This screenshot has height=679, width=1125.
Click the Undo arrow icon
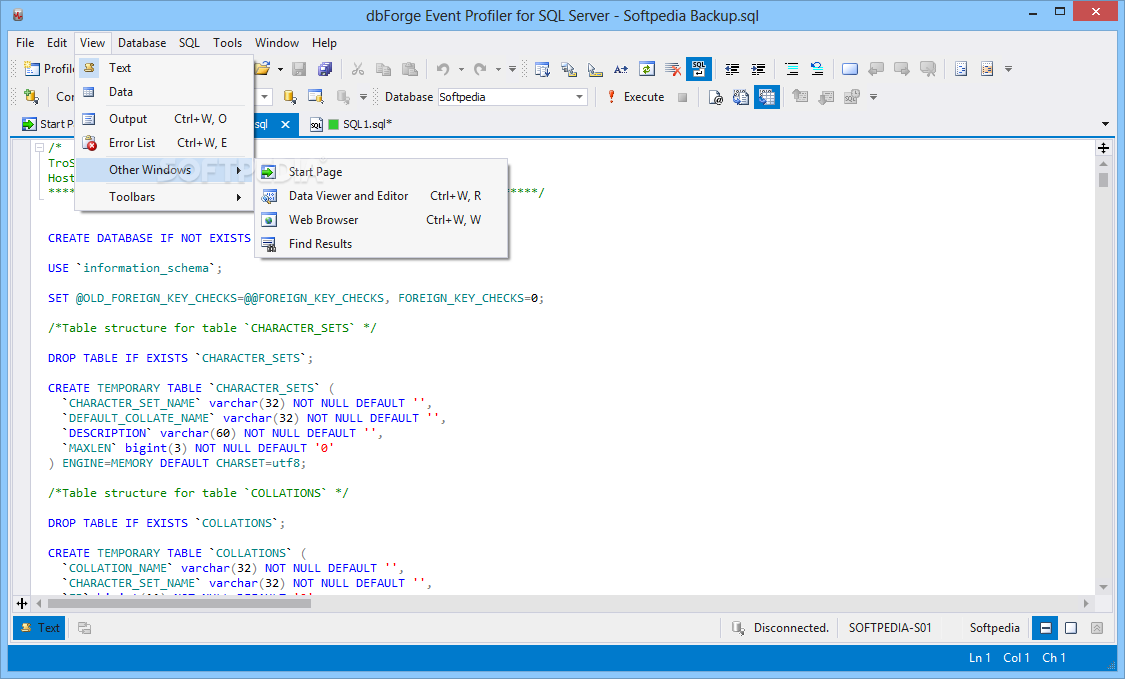click(443, 69)
